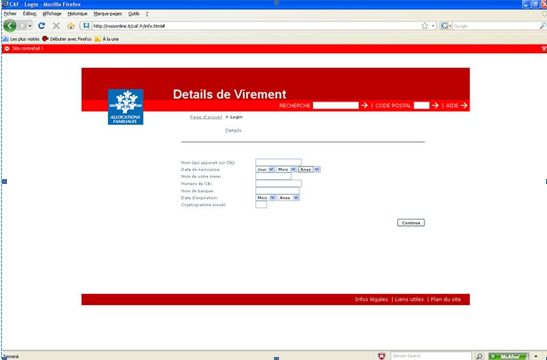Click the Nom de votre mère field

pos(273,176)
